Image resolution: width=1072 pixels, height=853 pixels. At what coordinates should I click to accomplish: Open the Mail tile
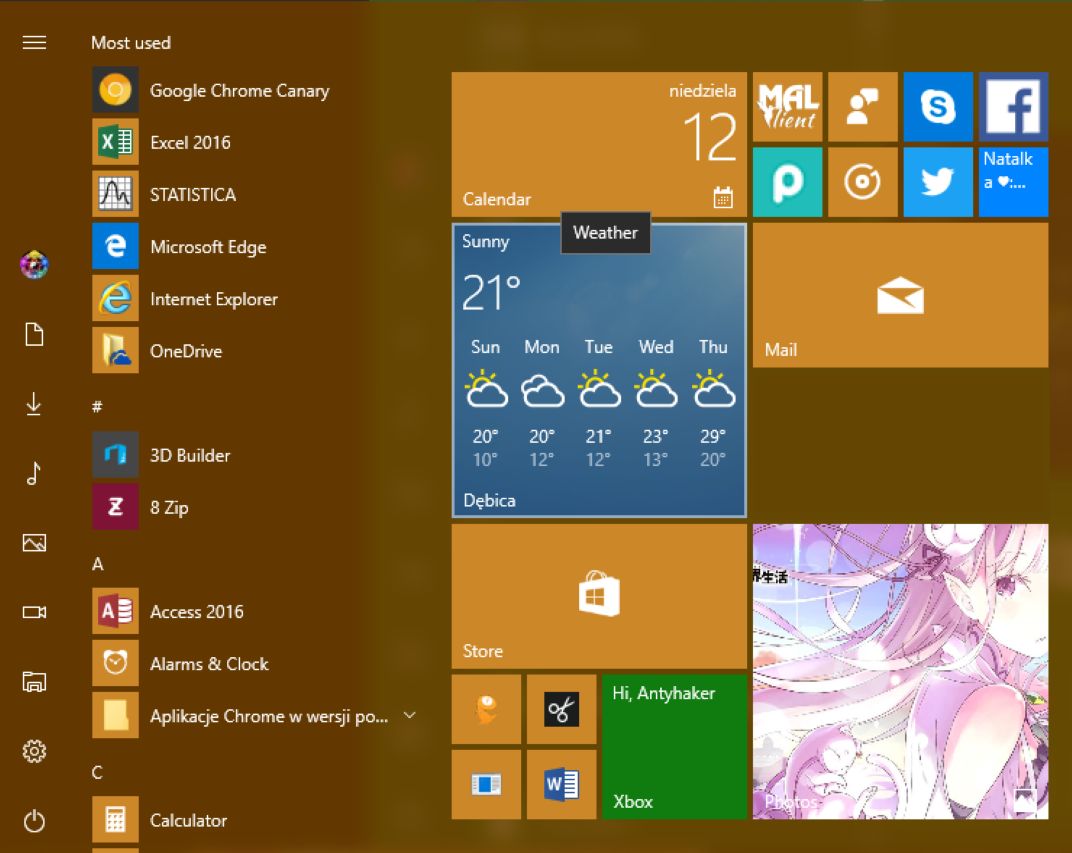900,295
